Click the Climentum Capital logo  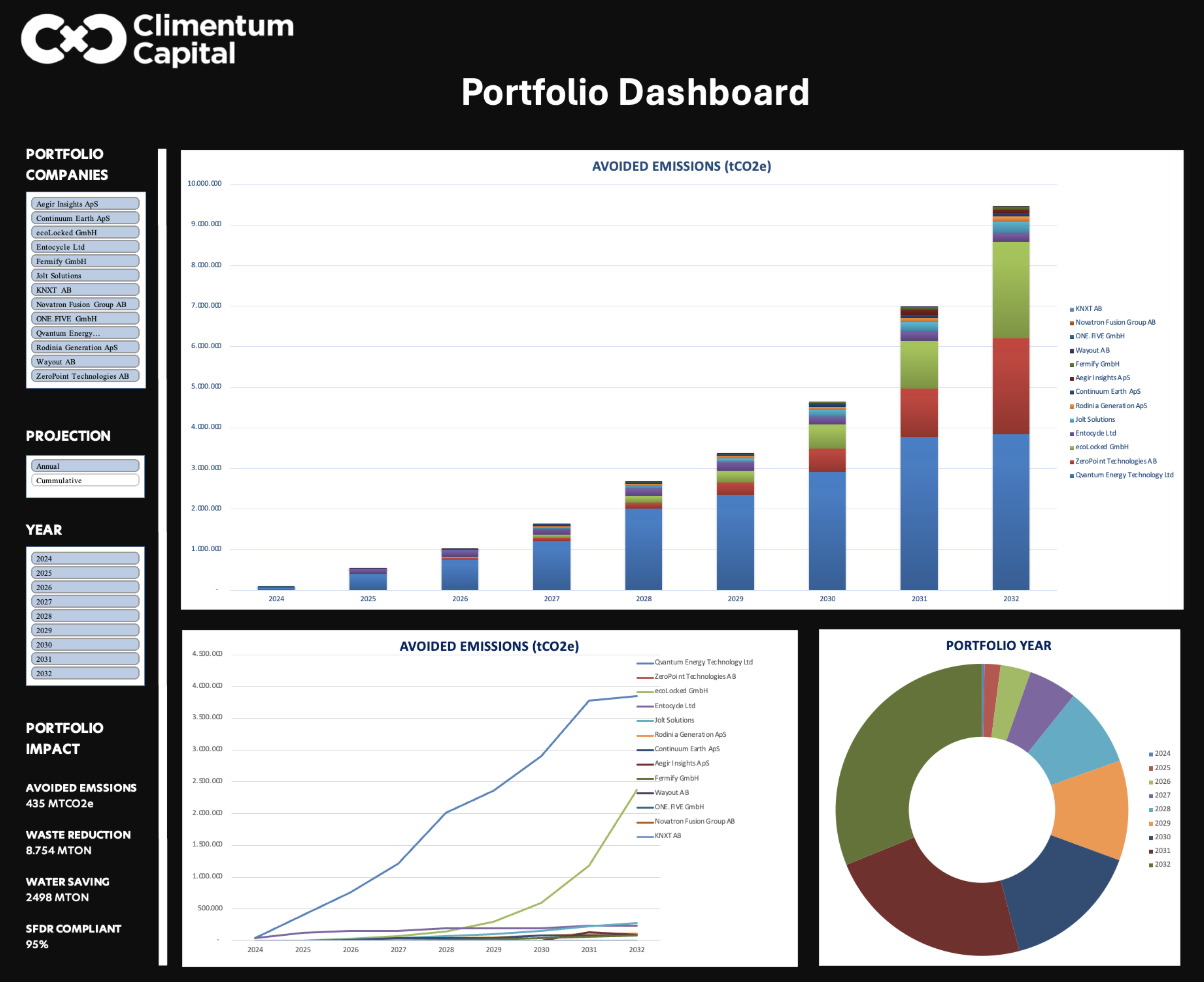tap(158, 39)
